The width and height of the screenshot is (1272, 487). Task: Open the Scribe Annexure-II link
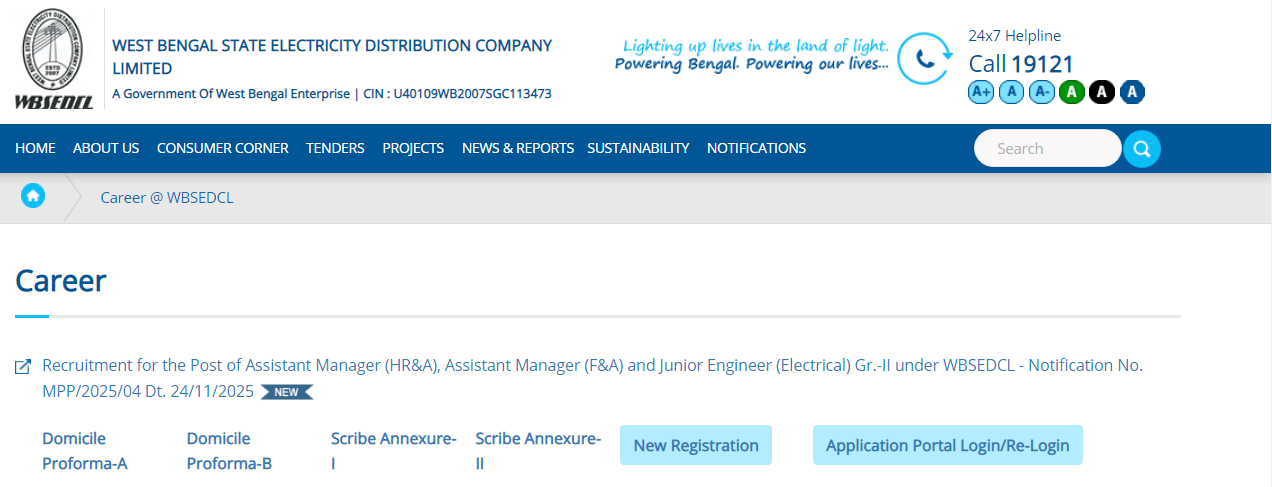point(538,451)
